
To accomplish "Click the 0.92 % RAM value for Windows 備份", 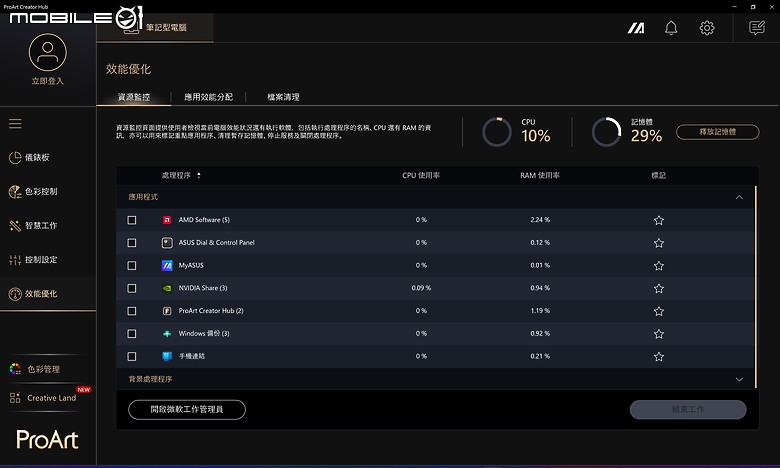I will pyautogui.click(x=540, y=334).
